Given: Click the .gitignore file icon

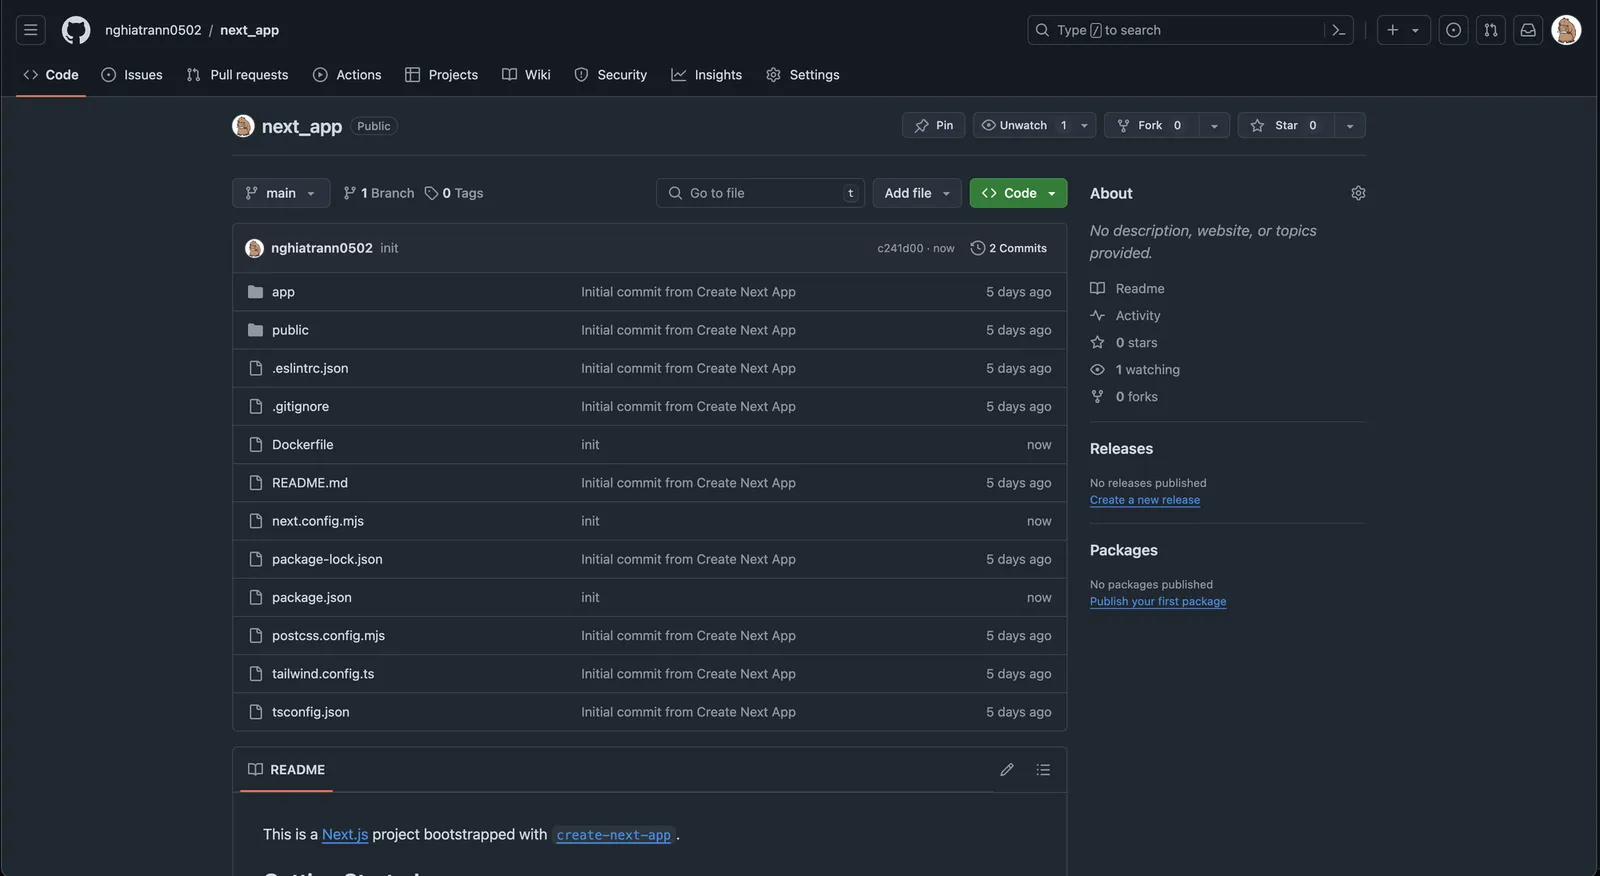Looking at the screenshot, I should pyautogui.click(x=255, y=406).
